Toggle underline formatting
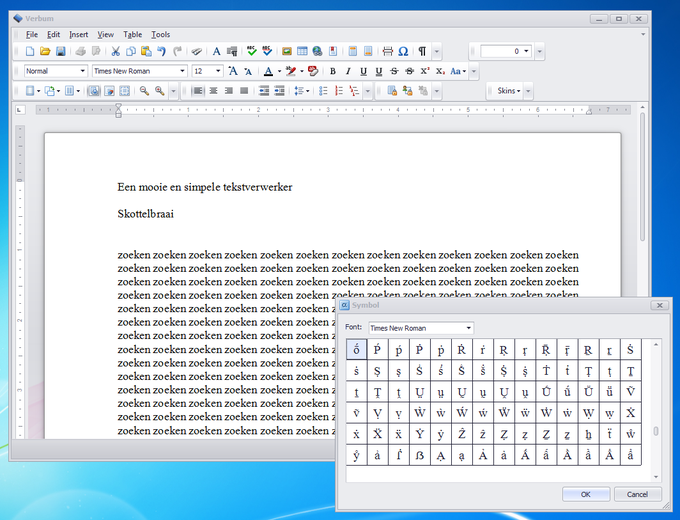Screen dimensions: 680x520 [x=363, y=71]
